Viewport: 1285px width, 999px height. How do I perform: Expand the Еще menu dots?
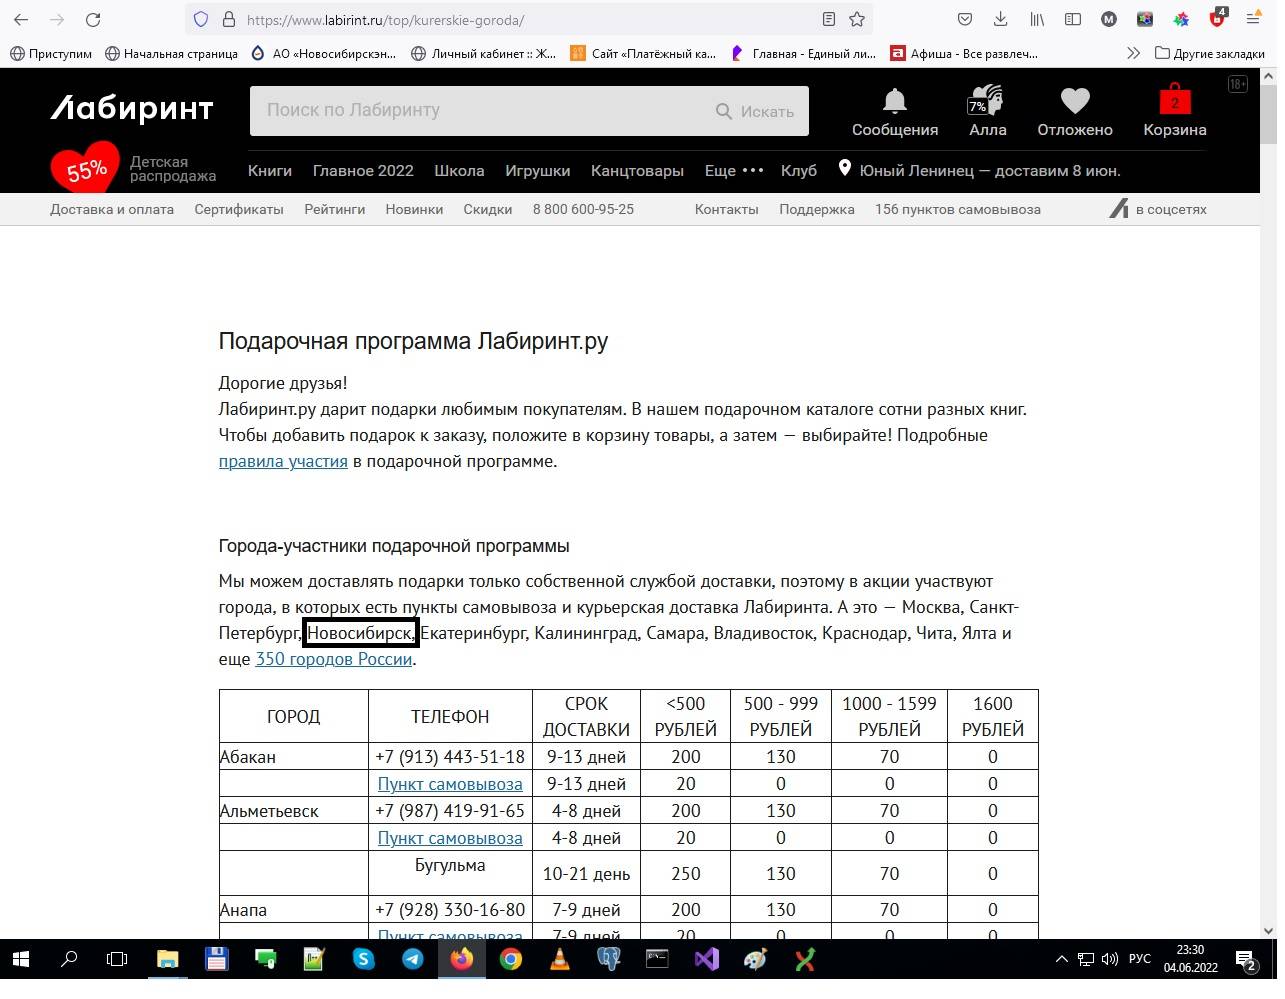[734, 170]
